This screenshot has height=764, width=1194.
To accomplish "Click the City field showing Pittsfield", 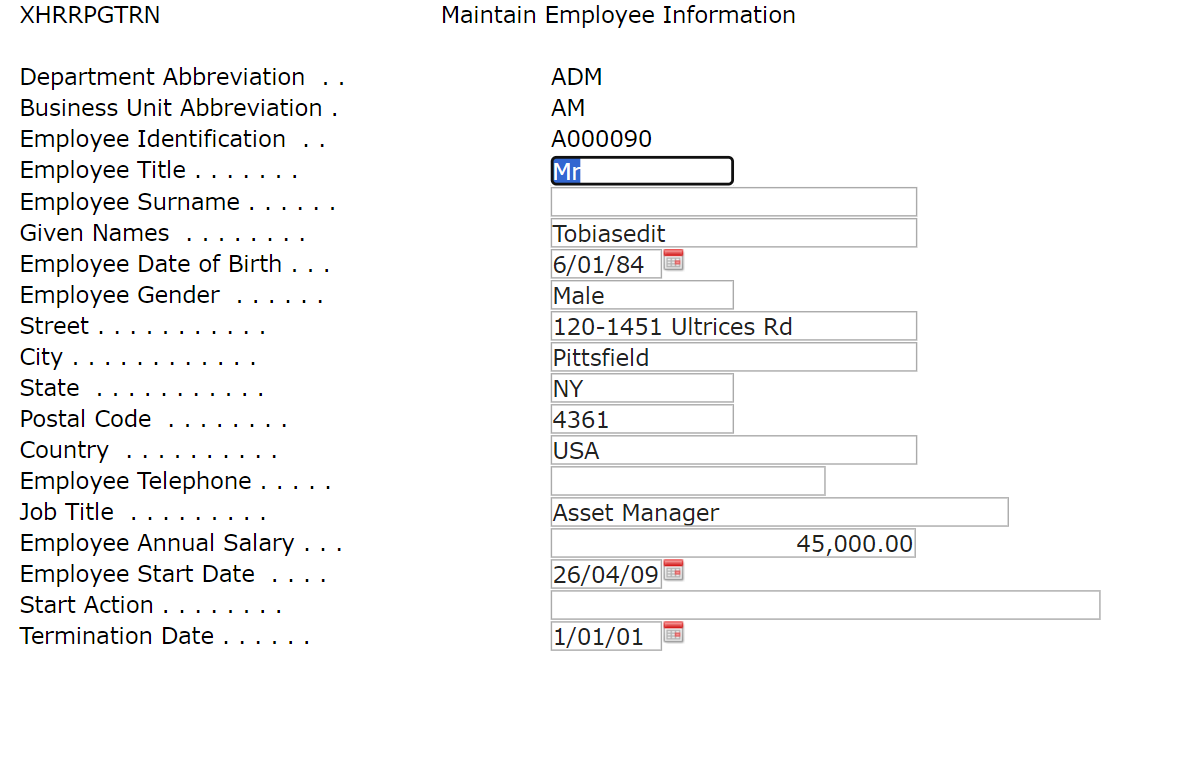I will coord(733,357).
